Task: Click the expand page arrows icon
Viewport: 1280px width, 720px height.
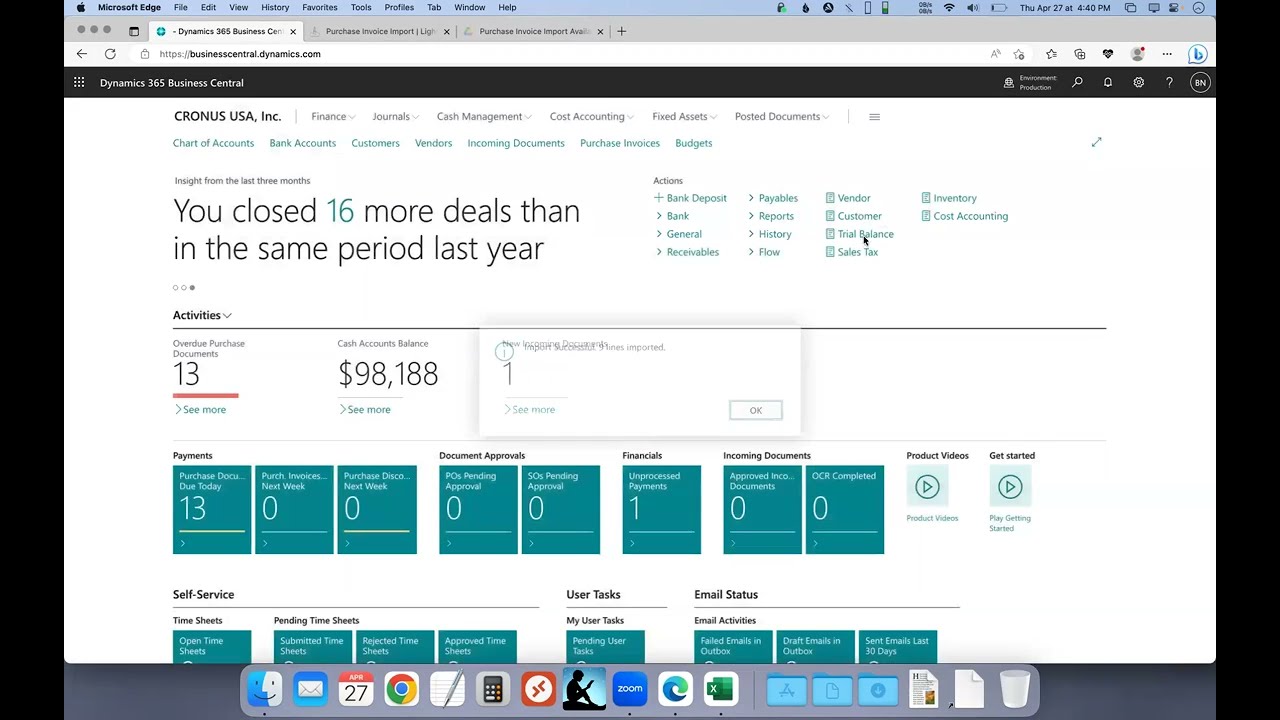Action: tap(1096, 143)
